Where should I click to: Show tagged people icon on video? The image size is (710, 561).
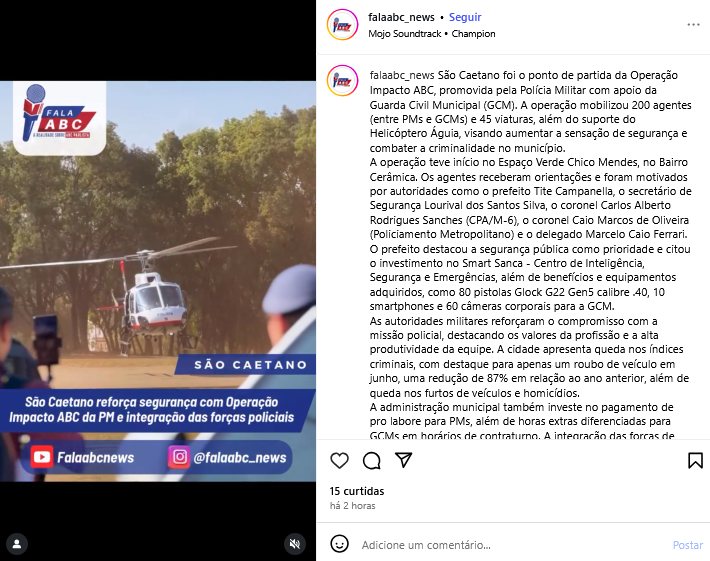coord(17,544)
